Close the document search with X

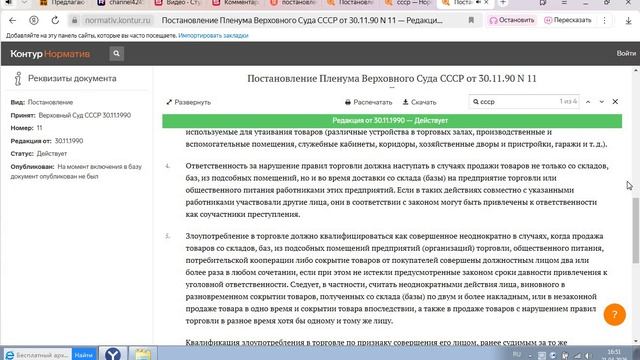[615, 102]
